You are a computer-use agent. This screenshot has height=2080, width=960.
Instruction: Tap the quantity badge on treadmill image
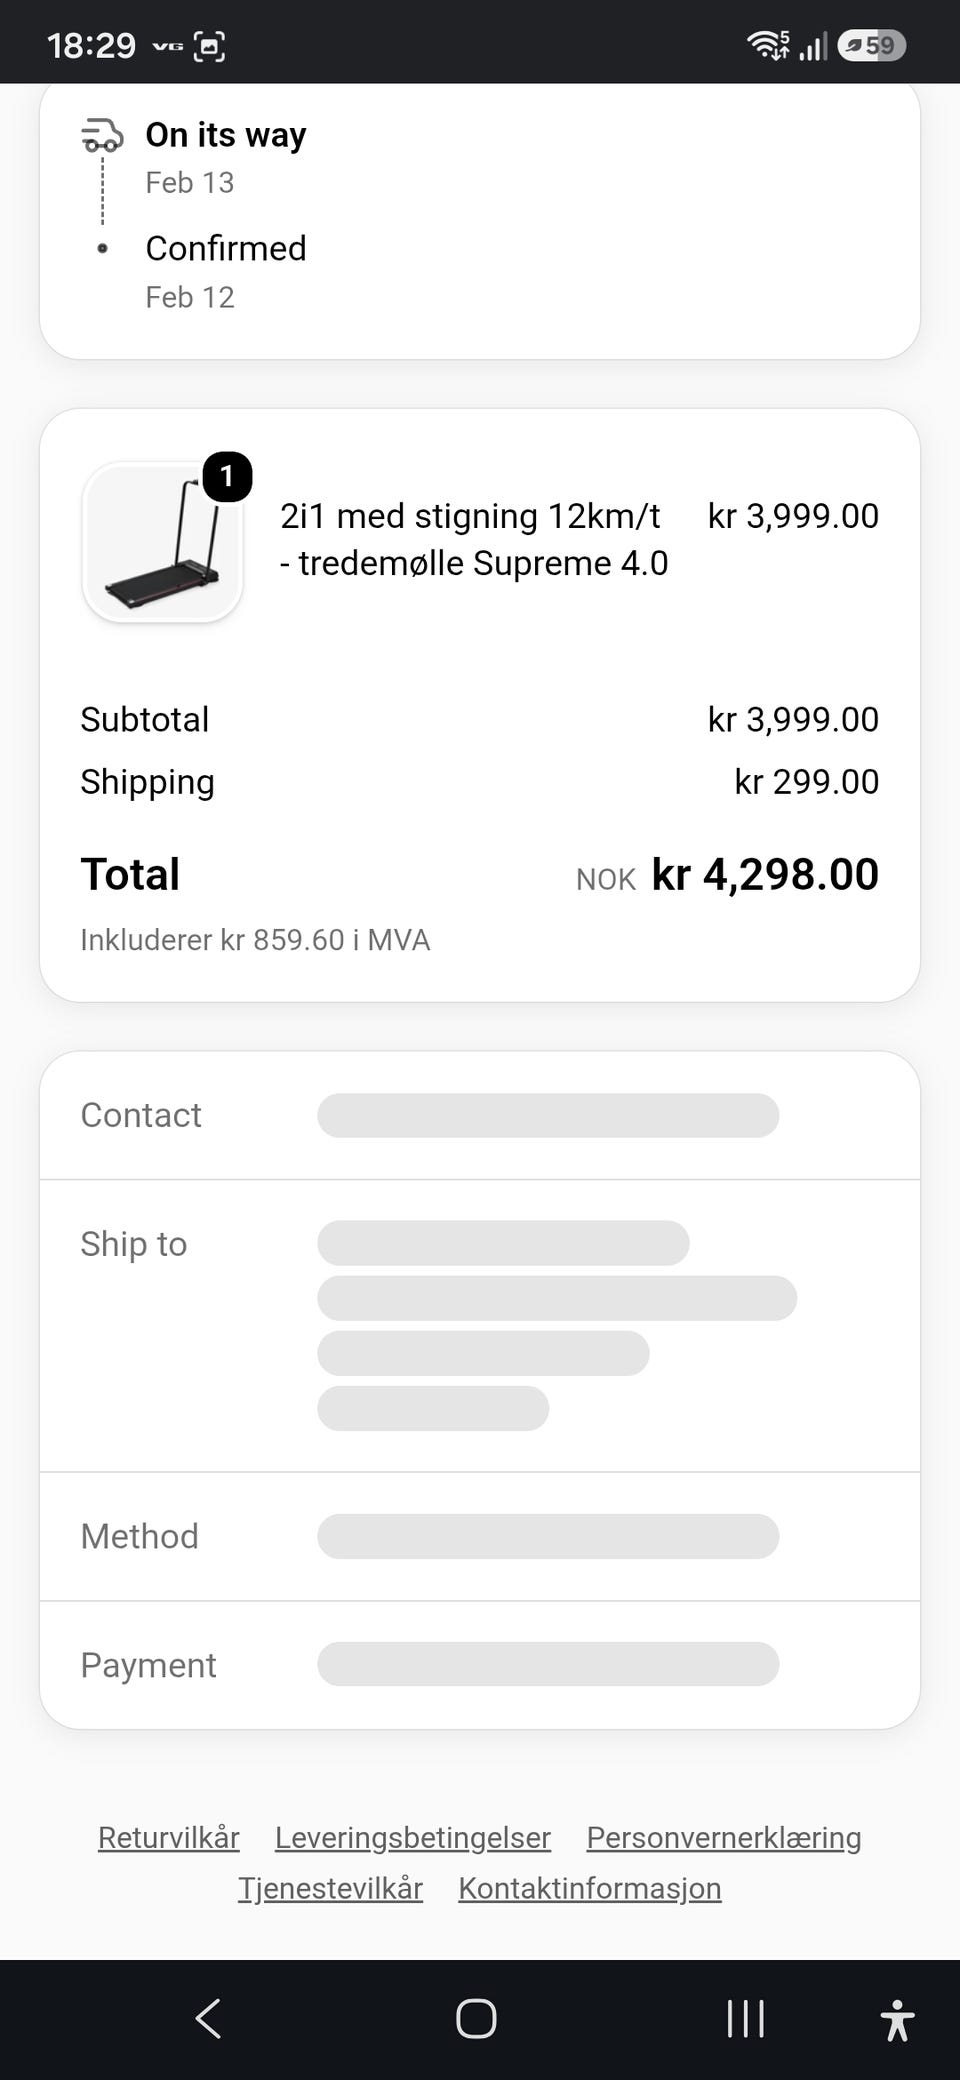click(x=227, y=477)
